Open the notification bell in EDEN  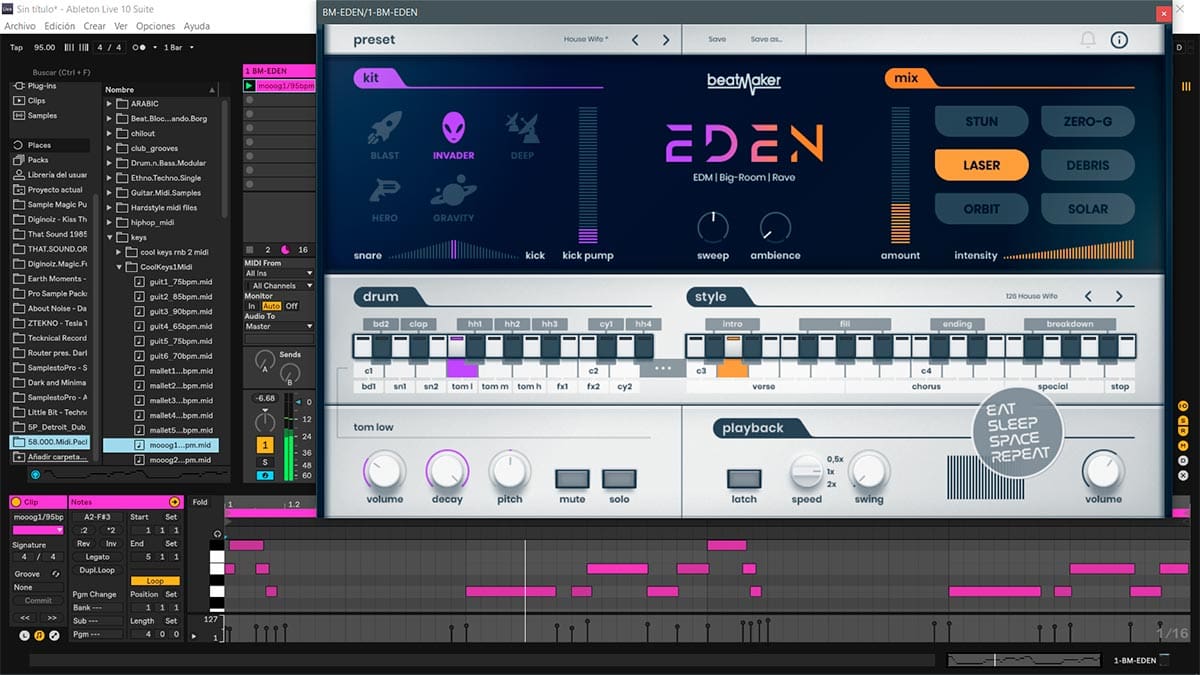(1088, 40)
